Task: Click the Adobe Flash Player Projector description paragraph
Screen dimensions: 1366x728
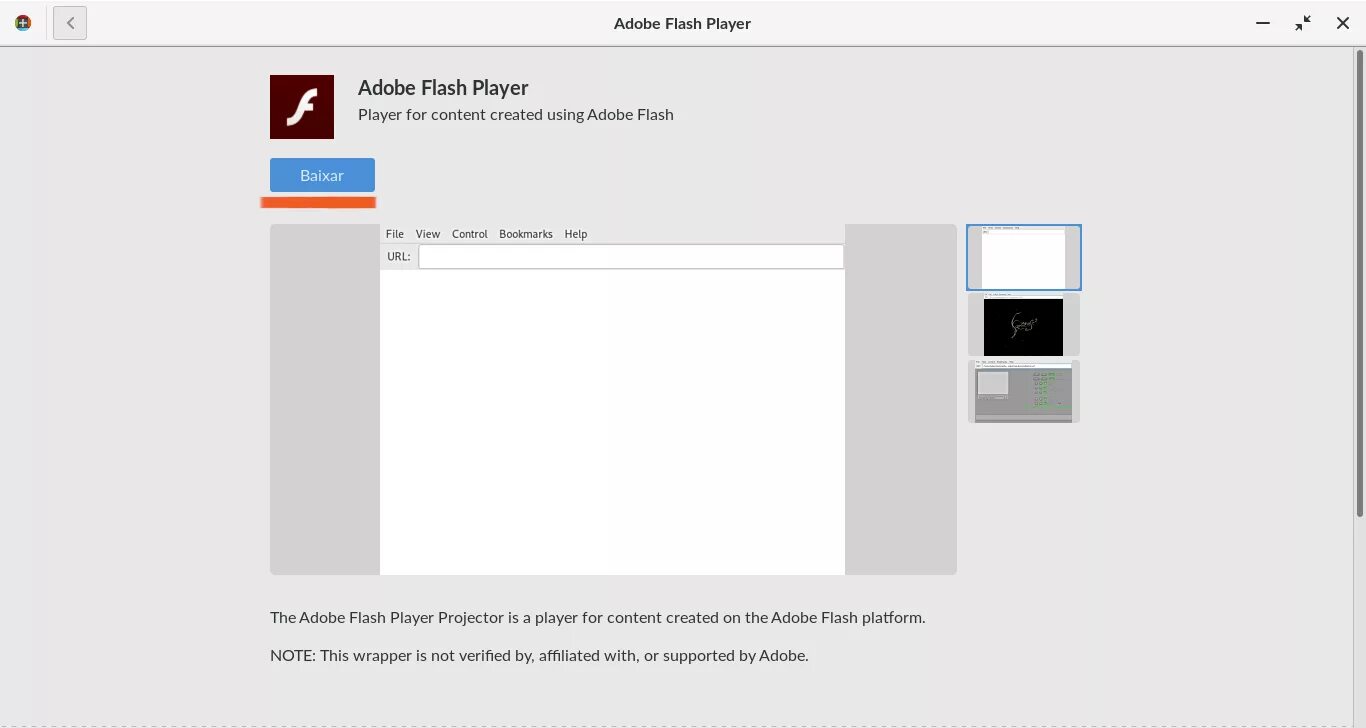Action: click(598, 617)
